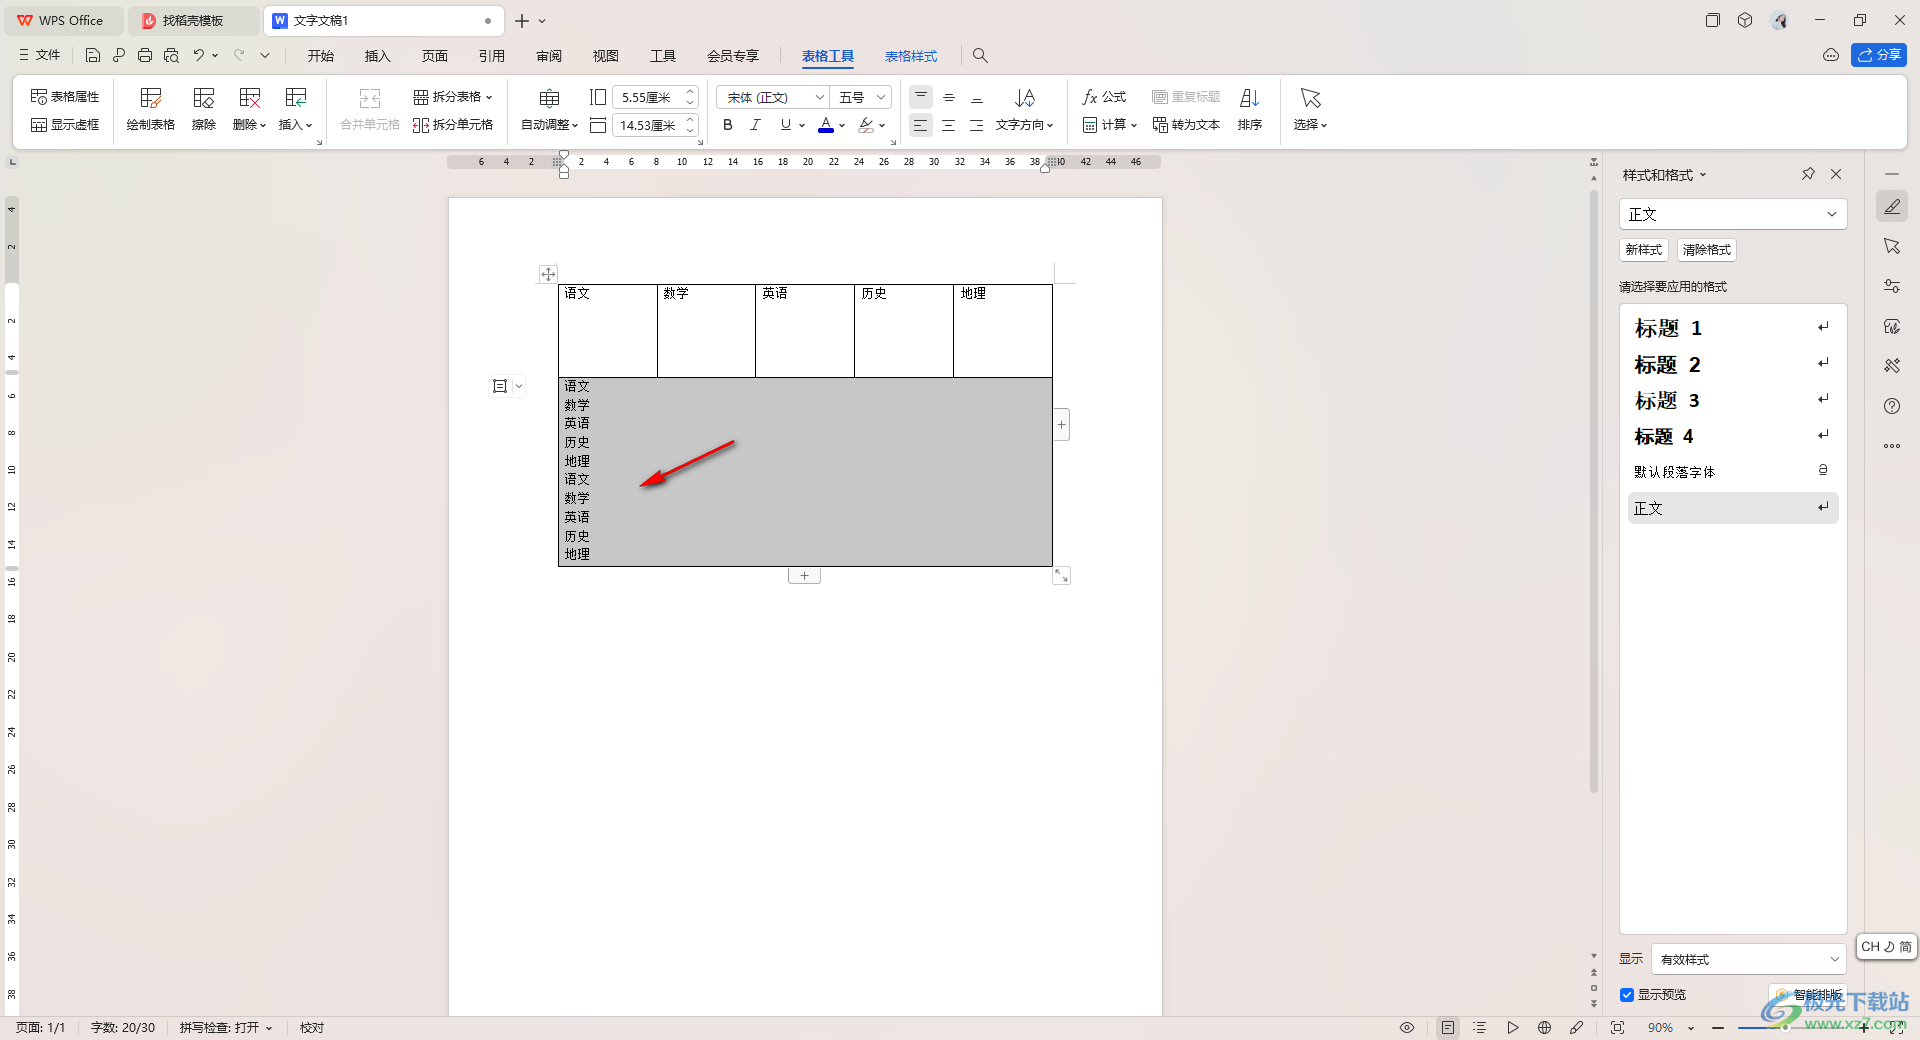The height and width of the screenshot is (1040, 1920).
Task: Click Convert to Text (转为文本)
Action: 1186,125
